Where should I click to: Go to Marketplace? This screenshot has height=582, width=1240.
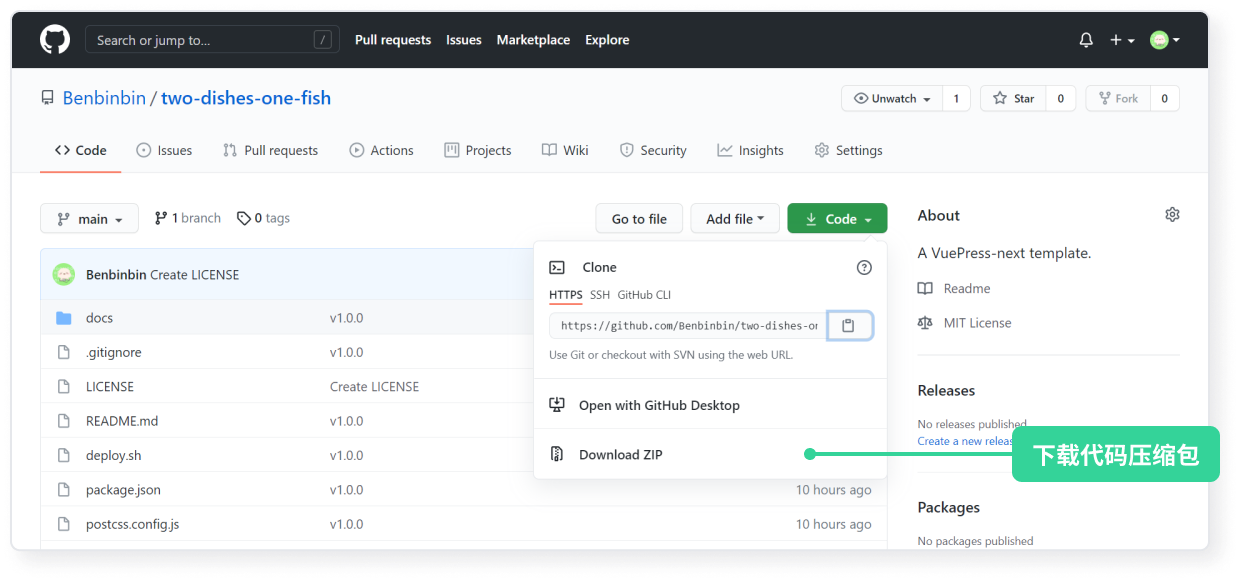pyautogui.click(x=533, y=40)
